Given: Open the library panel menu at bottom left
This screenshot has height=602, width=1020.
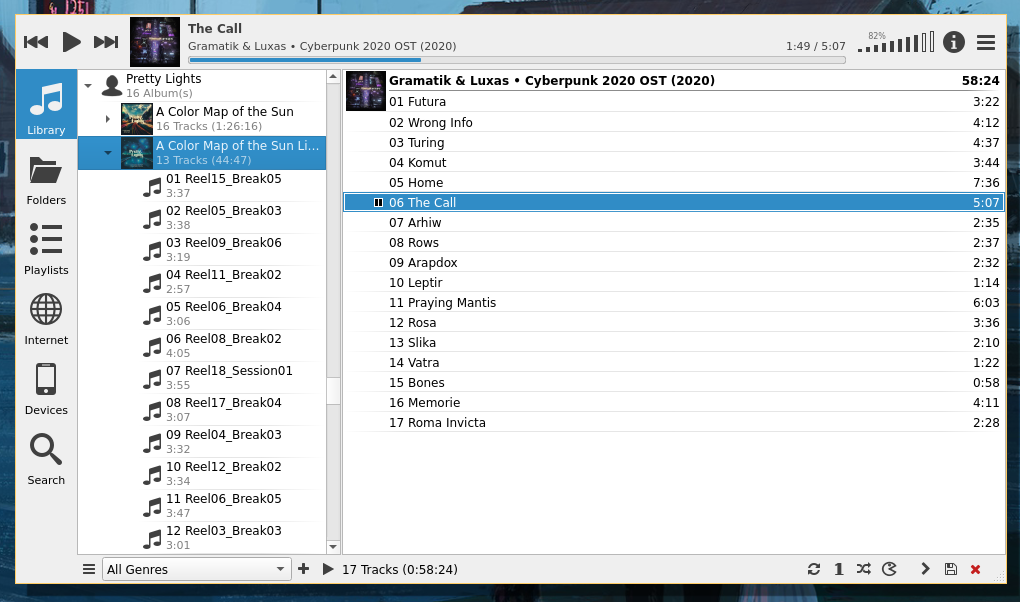Looking at the screenshot, I should point(89,569).
